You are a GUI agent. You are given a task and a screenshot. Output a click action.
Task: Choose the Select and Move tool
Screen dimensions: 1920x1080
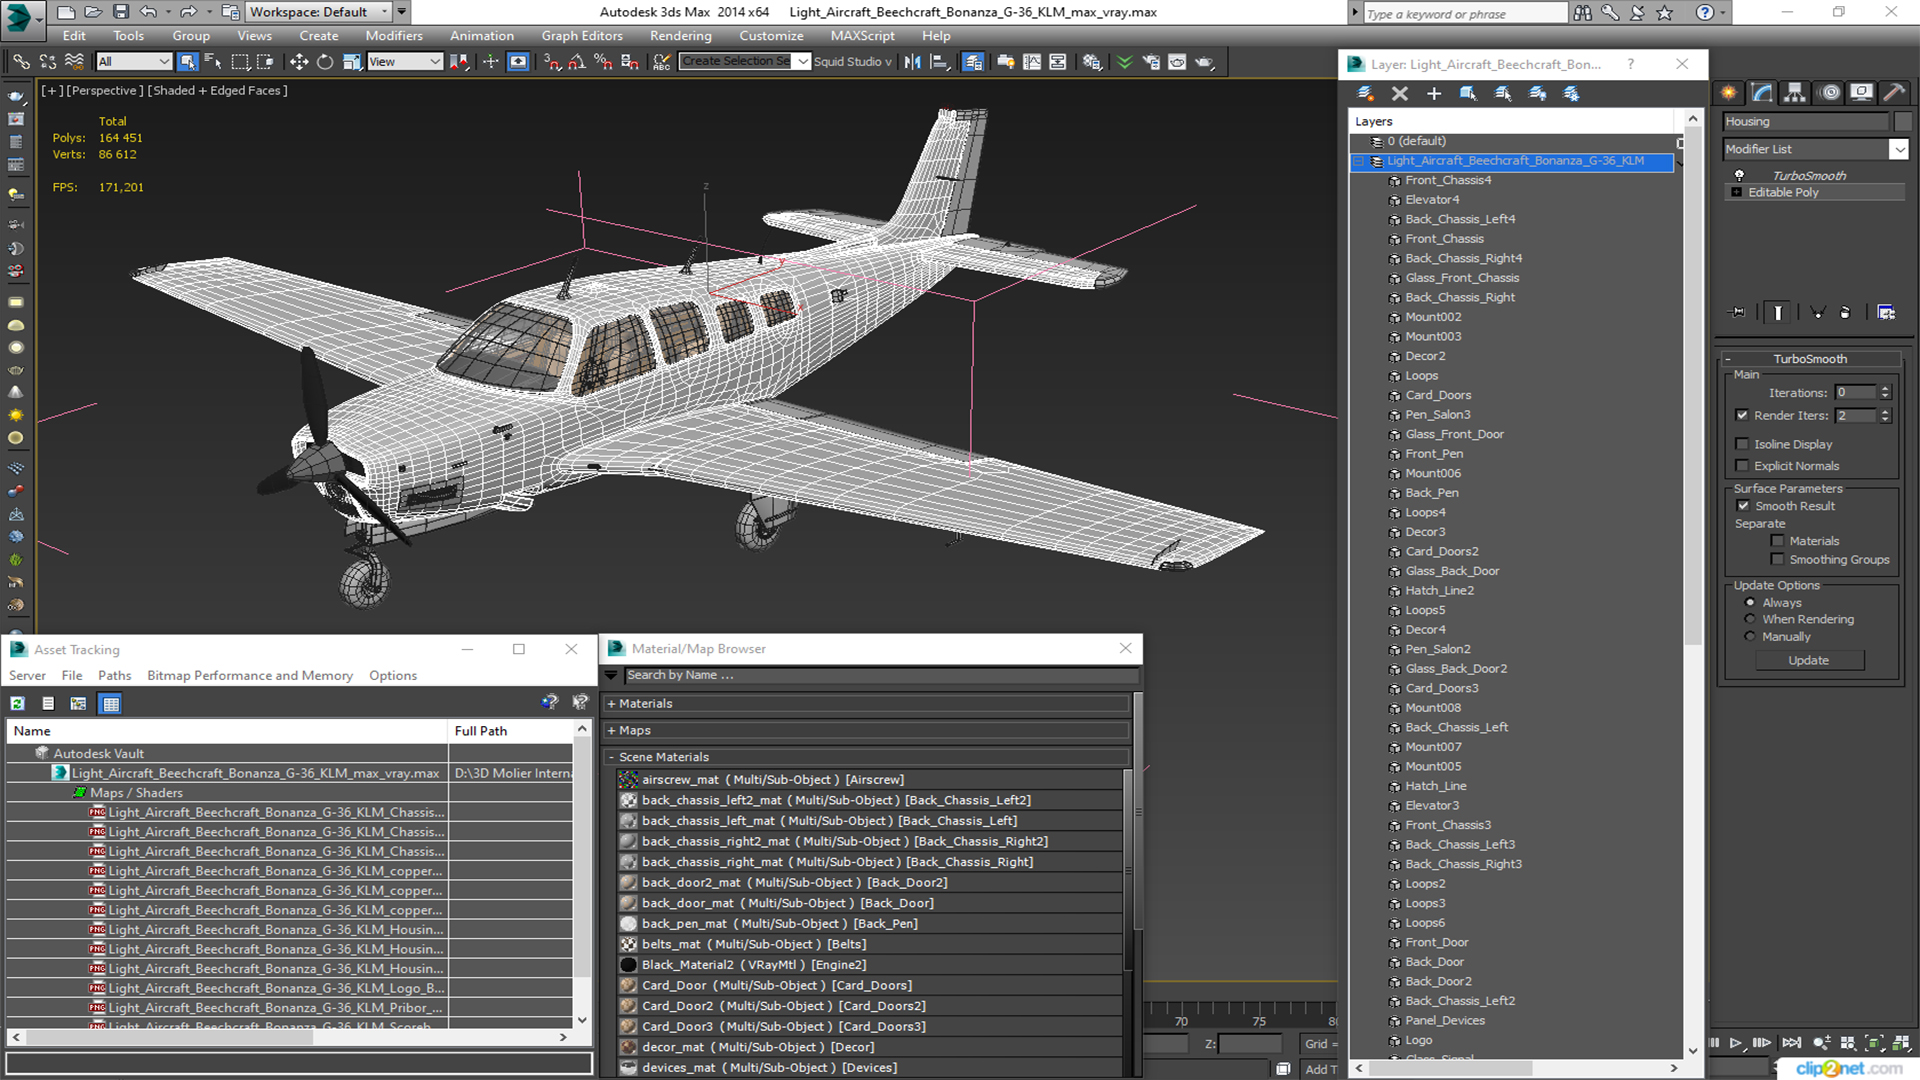(299, 62)
